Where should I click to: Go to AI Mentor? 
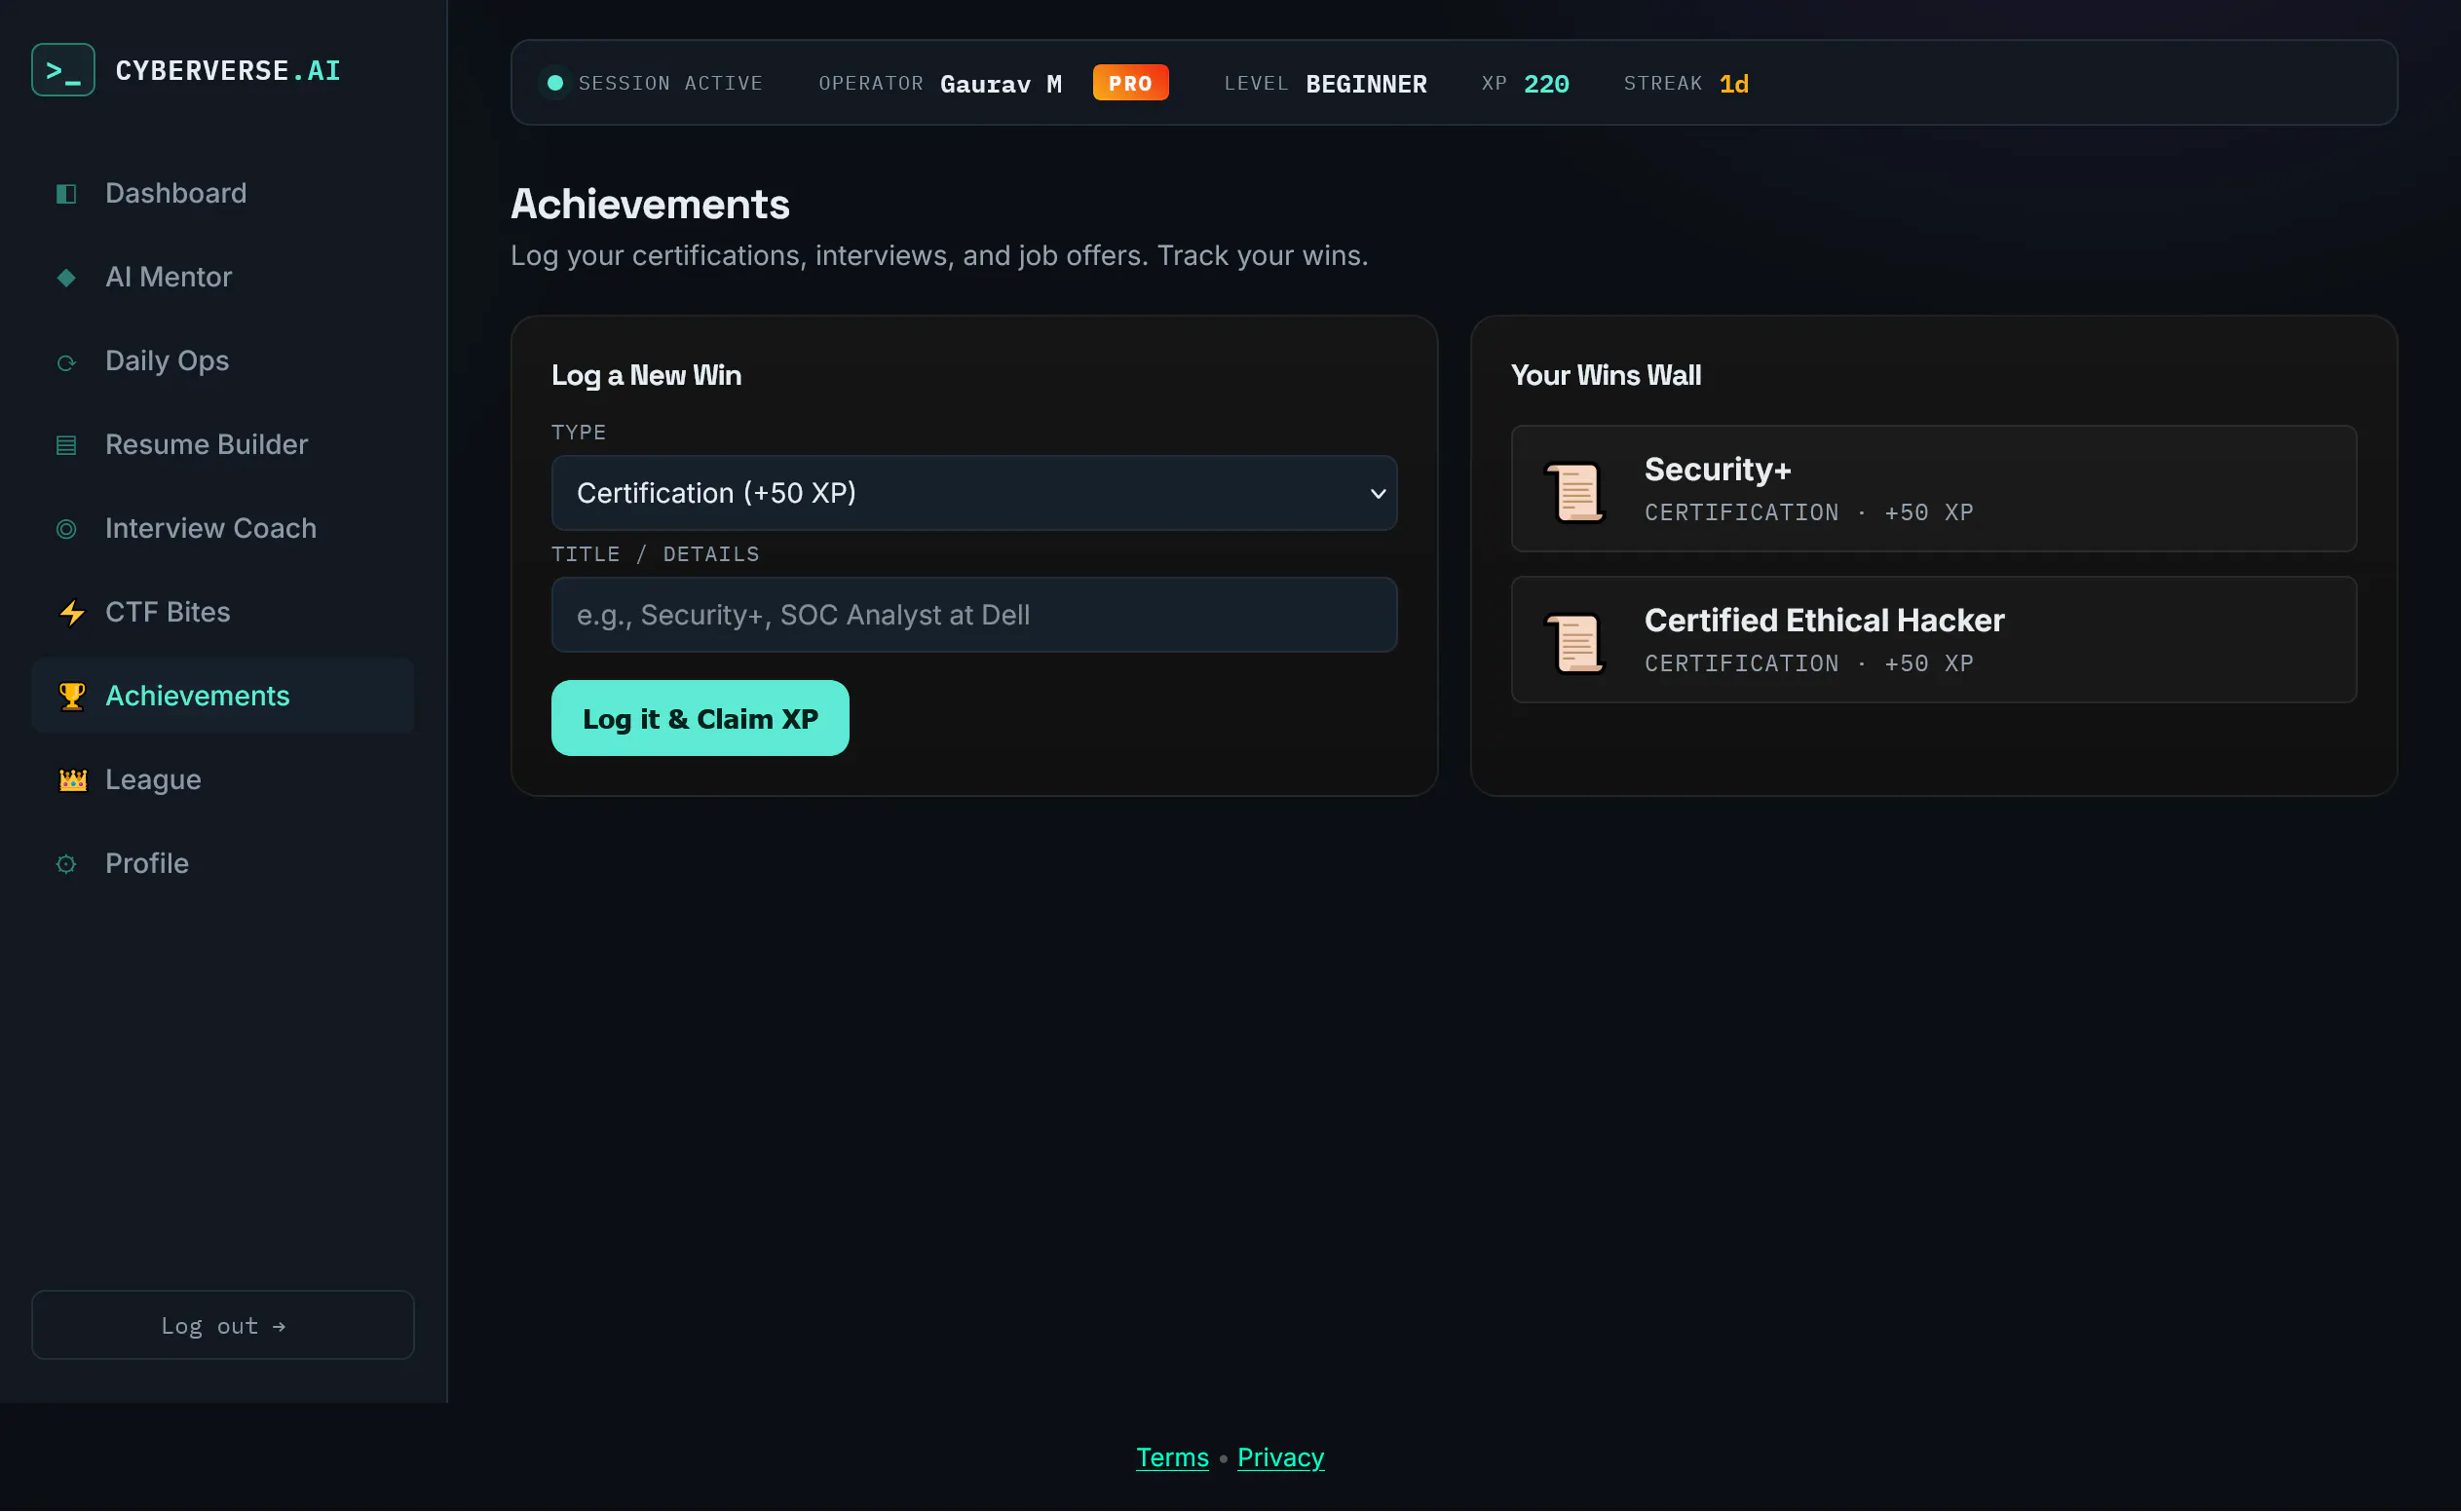click(223, 277)
